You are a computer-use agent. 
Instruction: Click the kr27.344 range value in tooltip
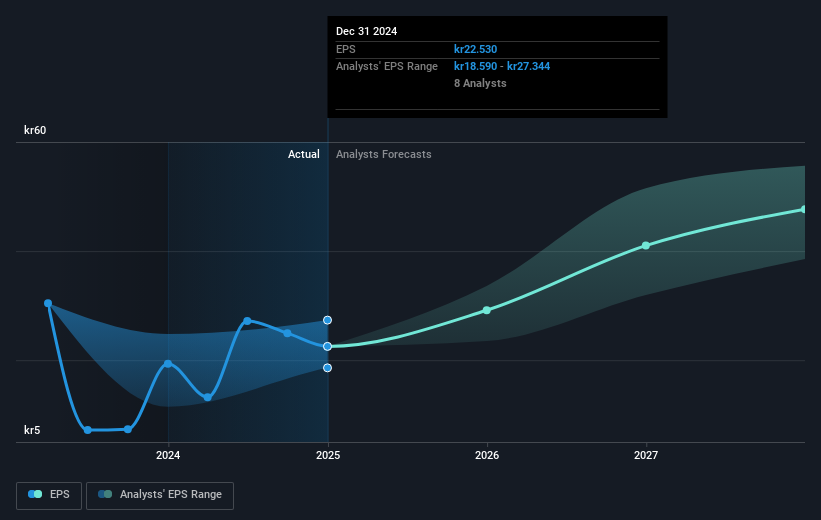tap(528, 67)
